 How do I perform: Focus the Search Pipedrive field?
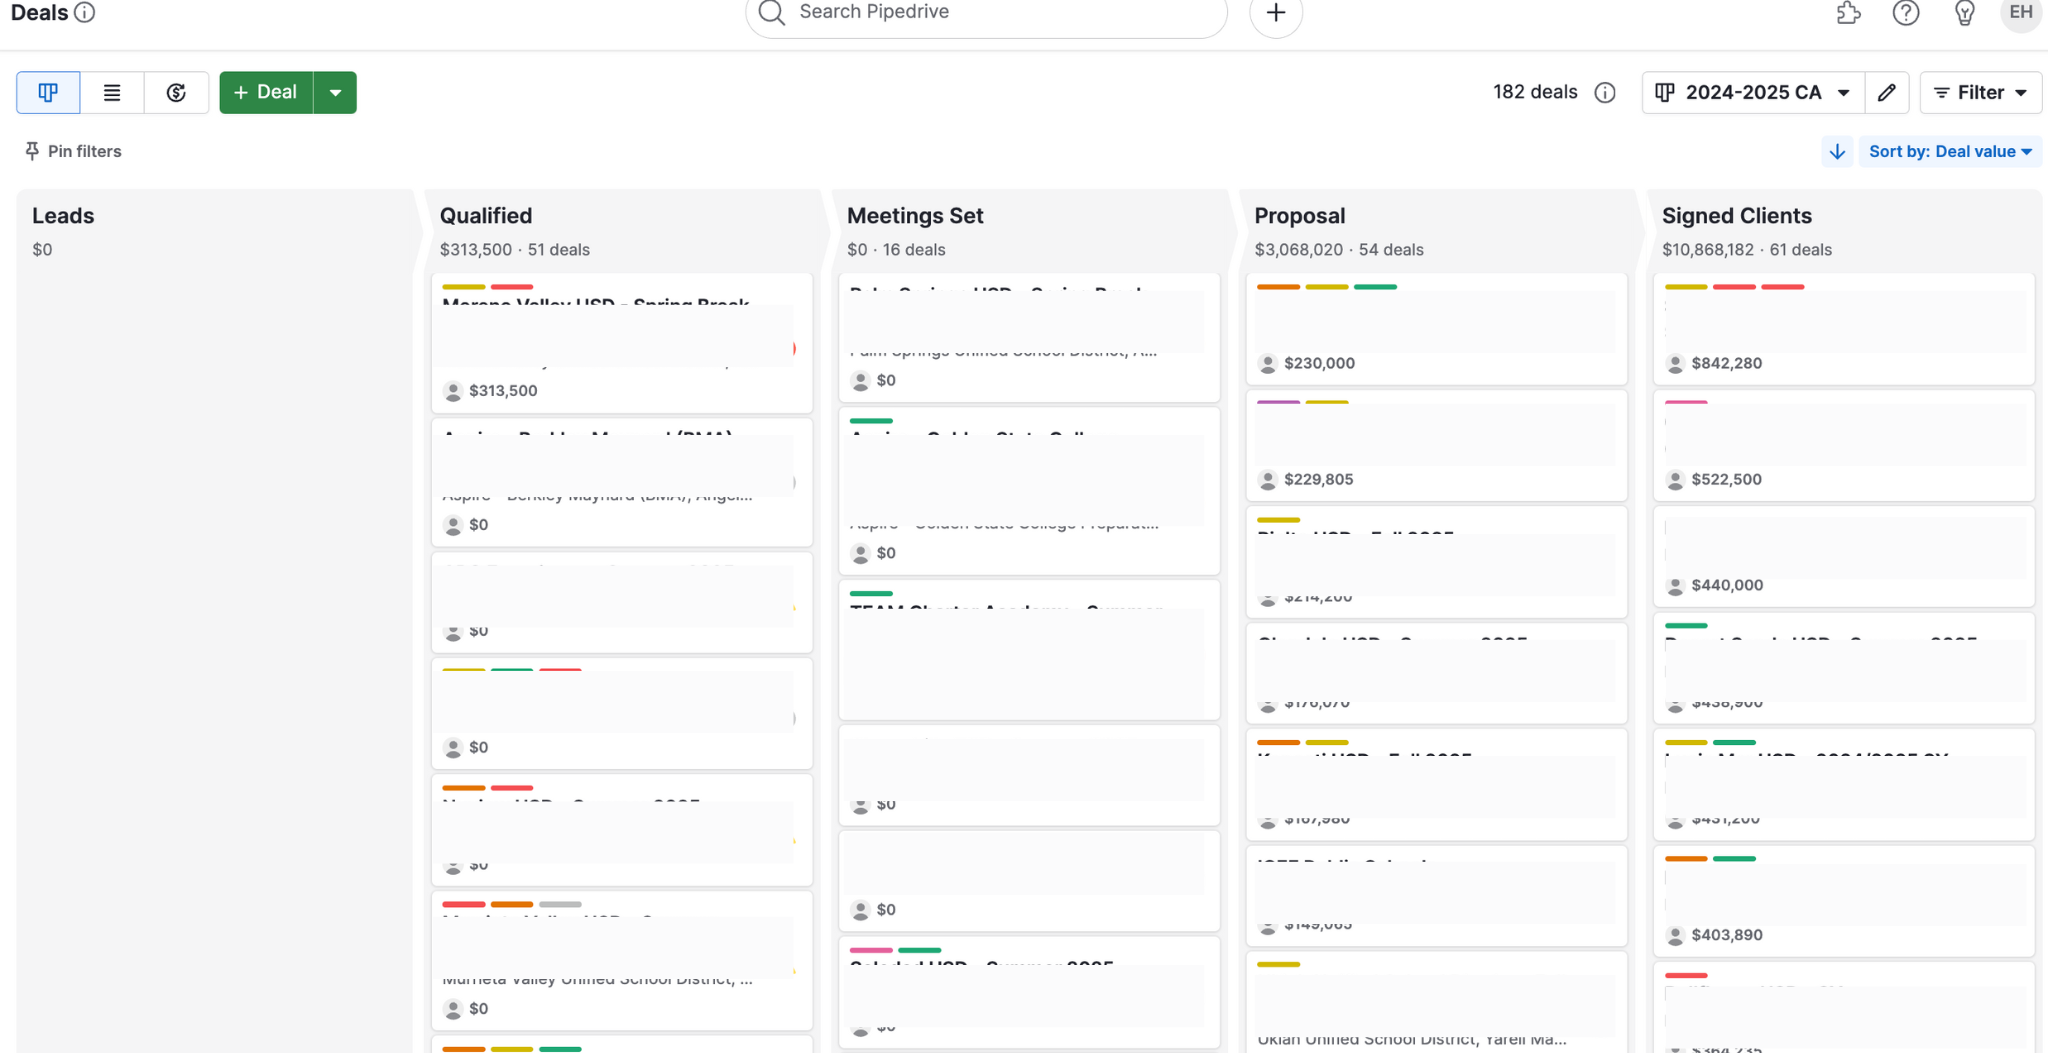point(986,12)
